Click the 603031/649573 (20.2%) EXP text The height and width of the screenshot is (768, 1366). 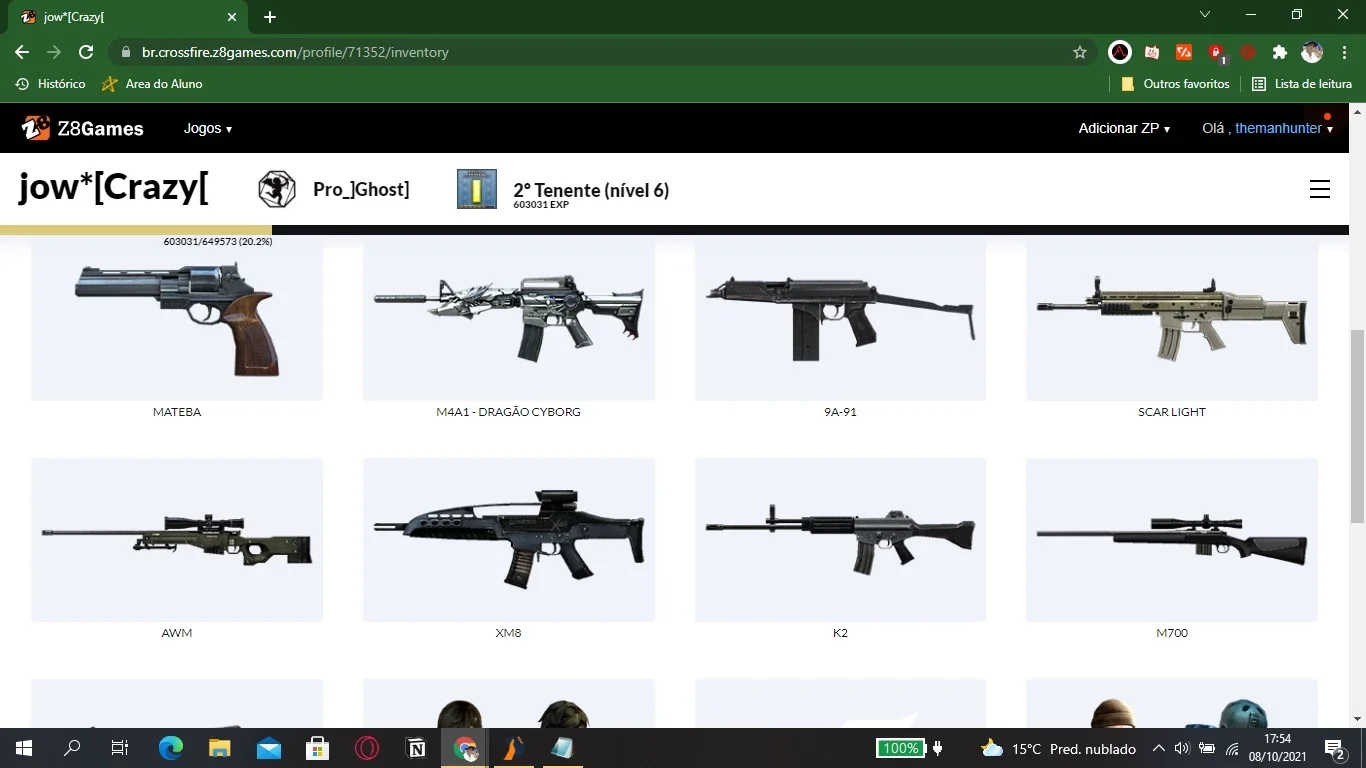[218, 242]
